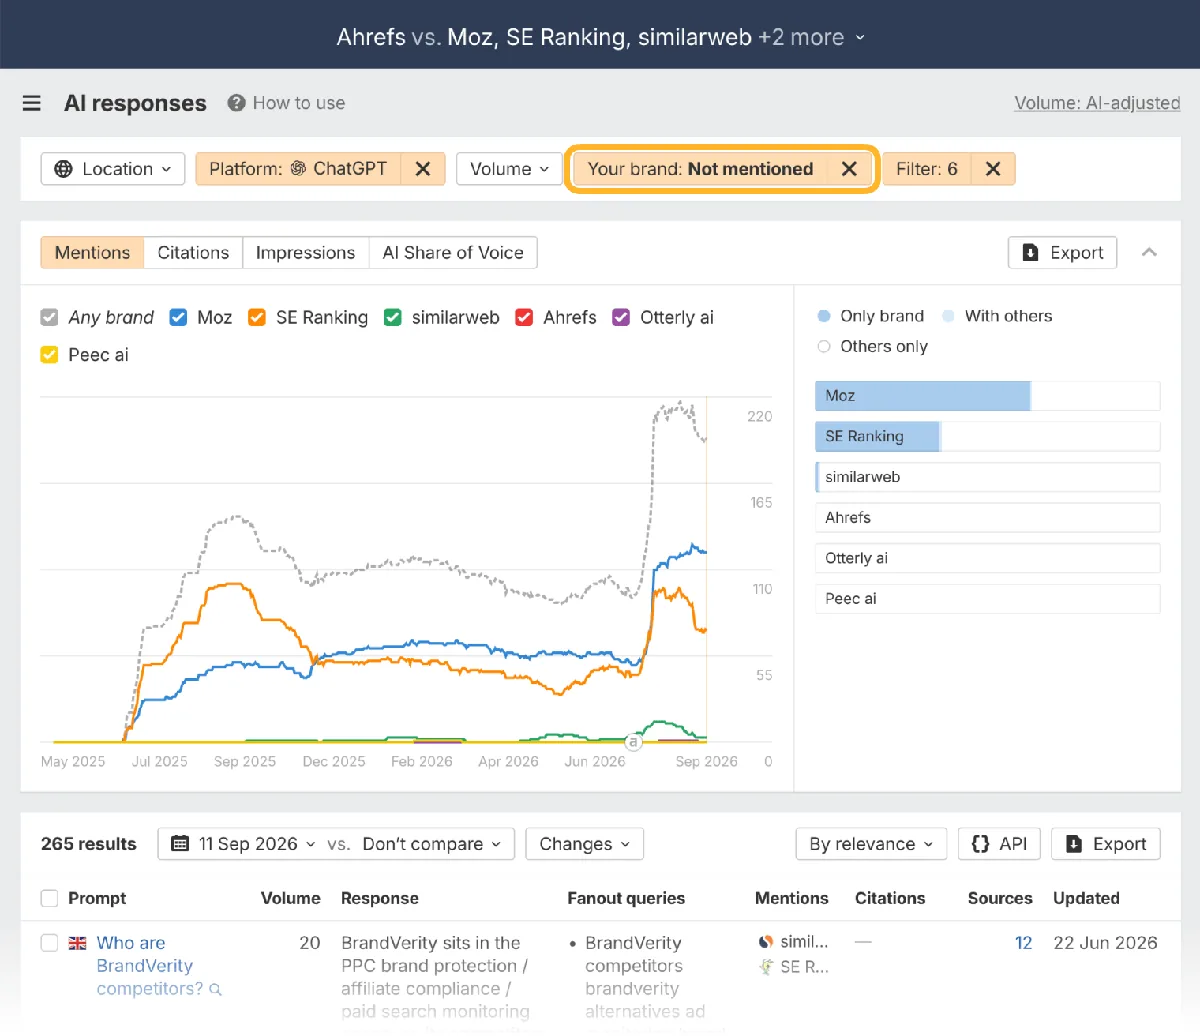Open the Changes dropdown
Image resolution: width=1200 pixels, height=1036 pixels.
585,844
